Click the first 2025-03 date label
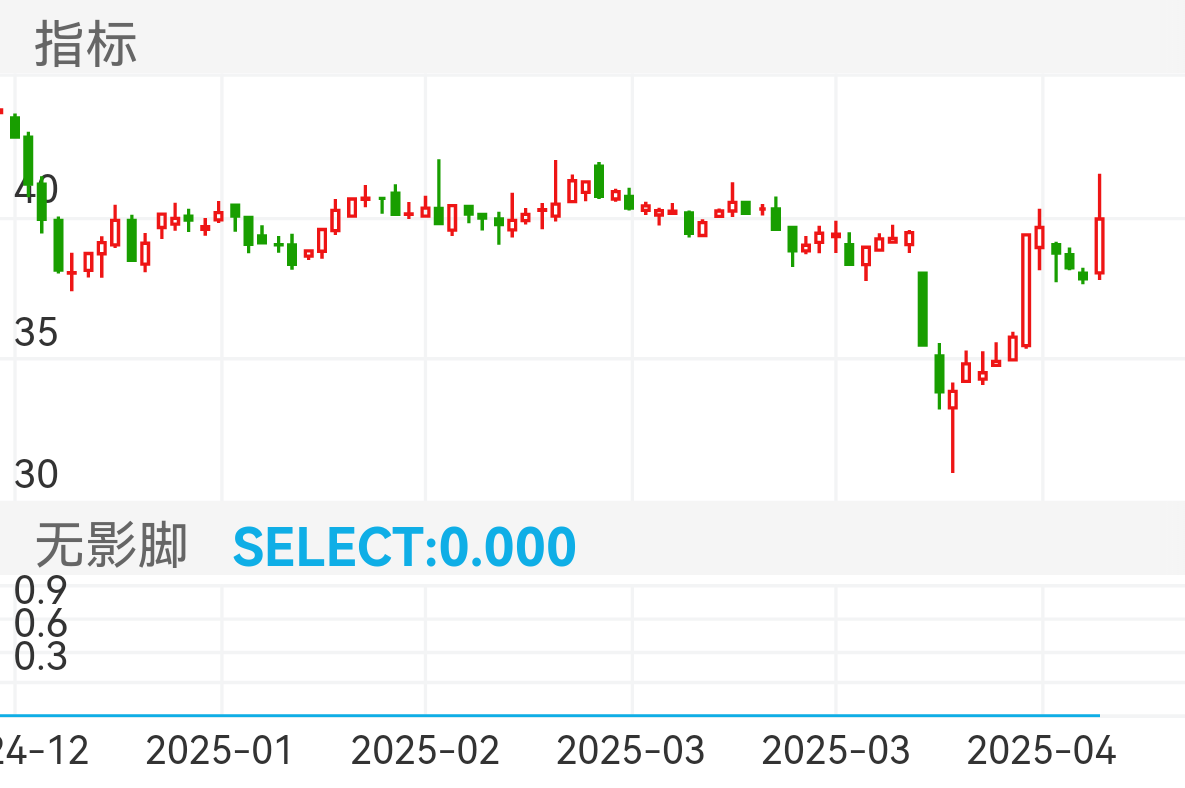Viewport: 1185px width, 788px height. 632,750
